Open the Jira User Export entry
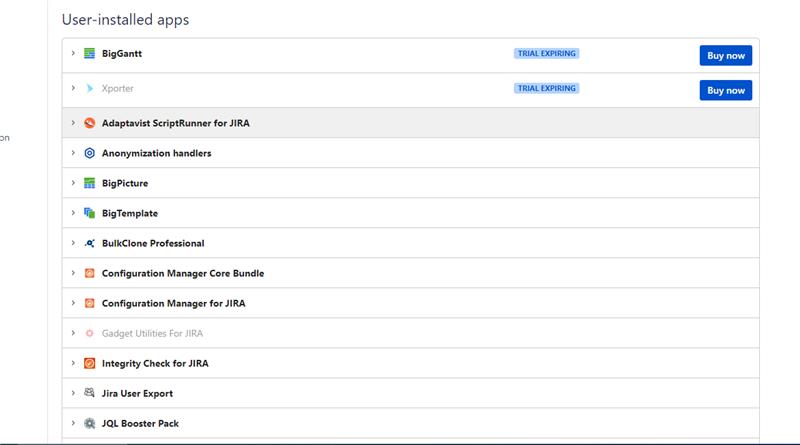 click(x=137, y=393)
